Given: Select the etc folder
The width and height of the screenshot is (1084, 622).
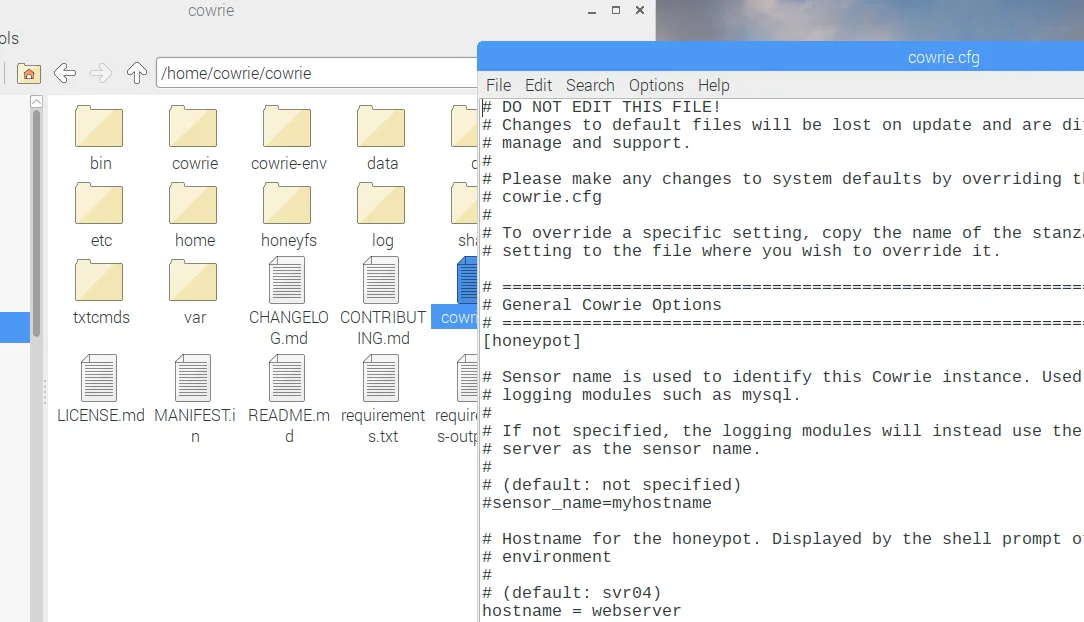Looking at the screenshot, I should tap(100, 203).
